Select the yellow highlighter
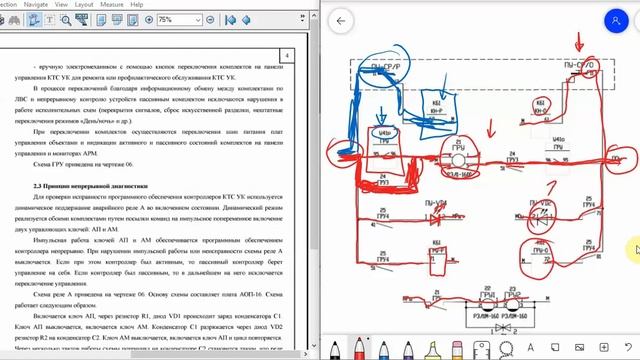The width and height of the screenshot is (640, 360). coord(433,350)
